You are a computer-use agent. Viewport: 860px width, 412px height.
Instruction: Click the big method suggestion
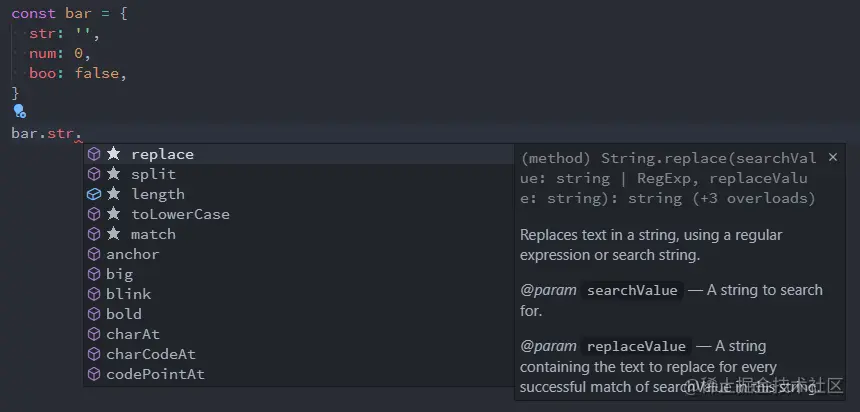pos(119,274)
